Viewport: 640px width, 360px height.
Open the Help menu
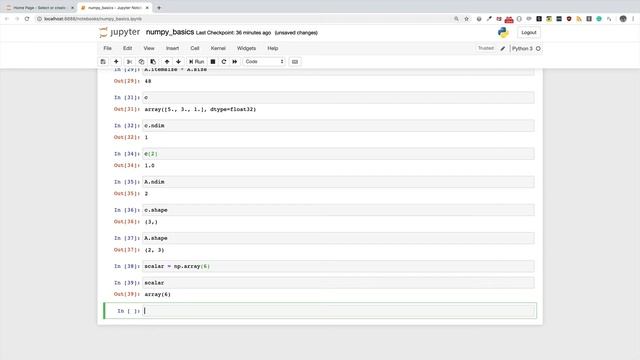273,48
